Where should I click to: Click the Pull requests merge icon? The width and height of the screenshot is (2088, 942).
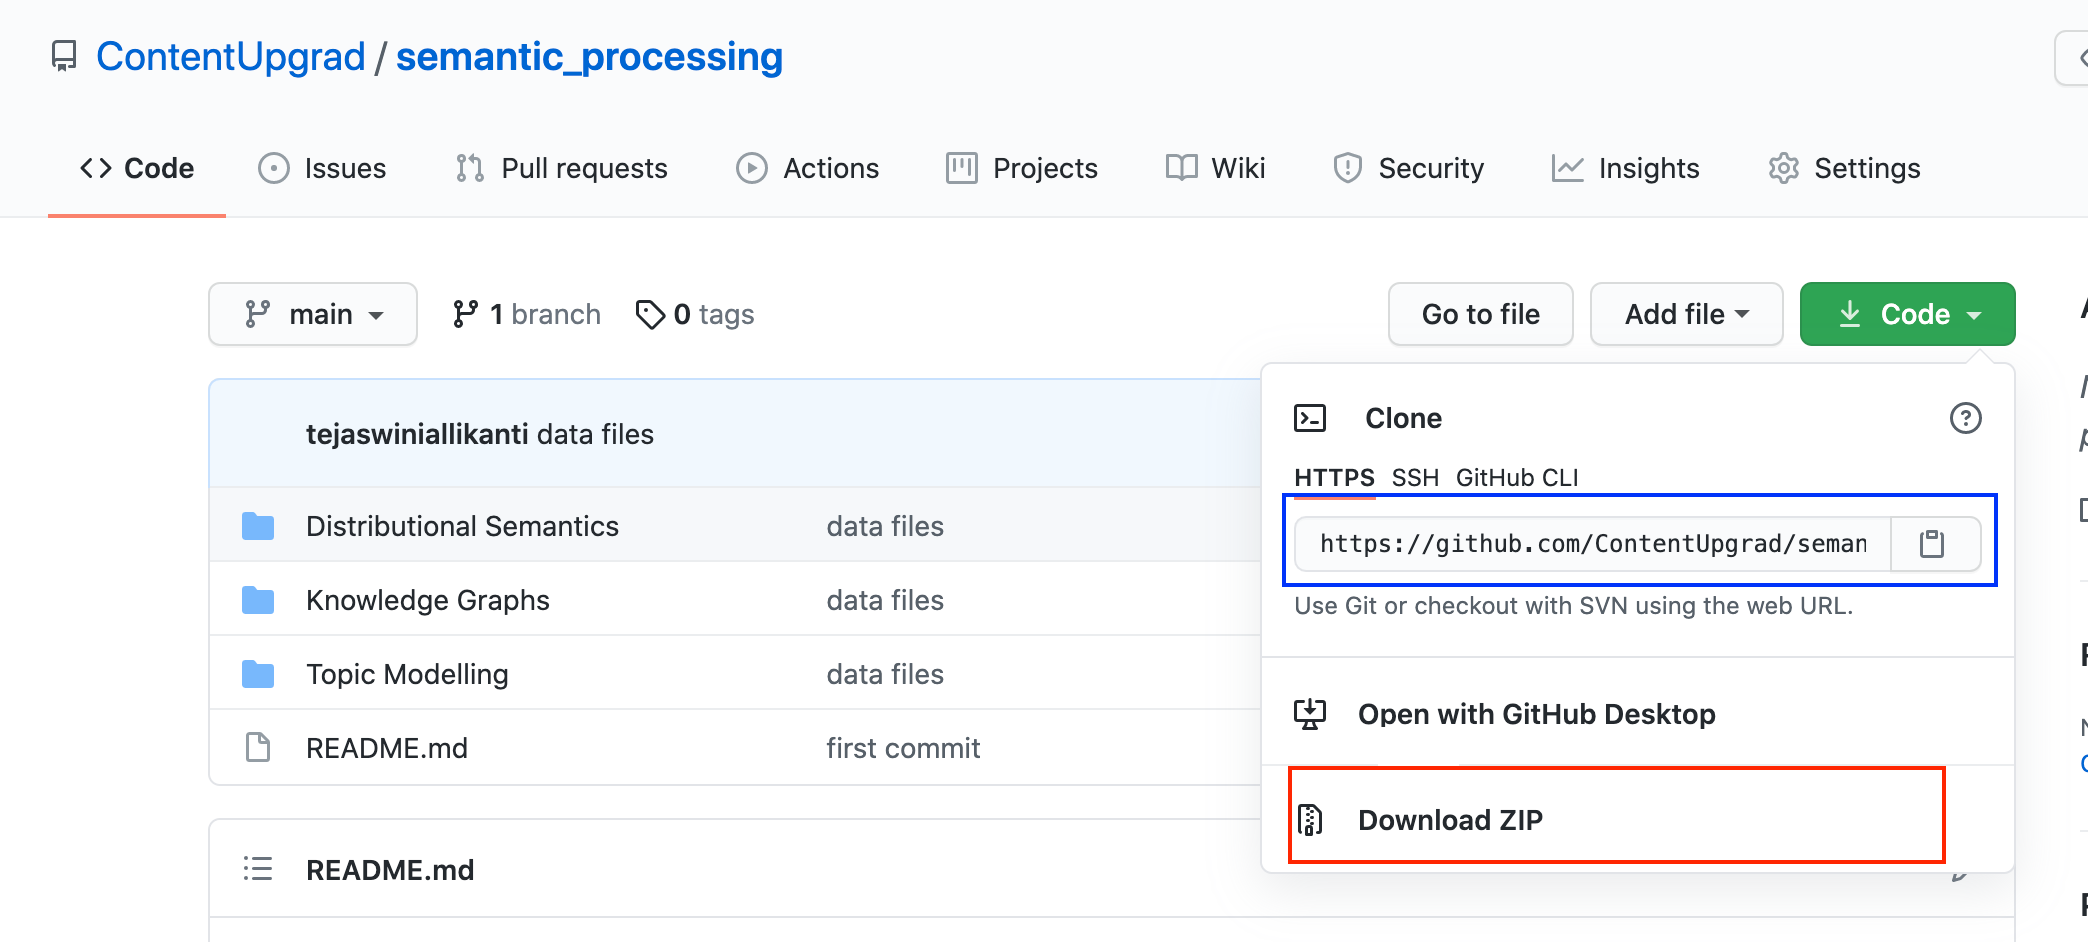[x=470, y=168]
